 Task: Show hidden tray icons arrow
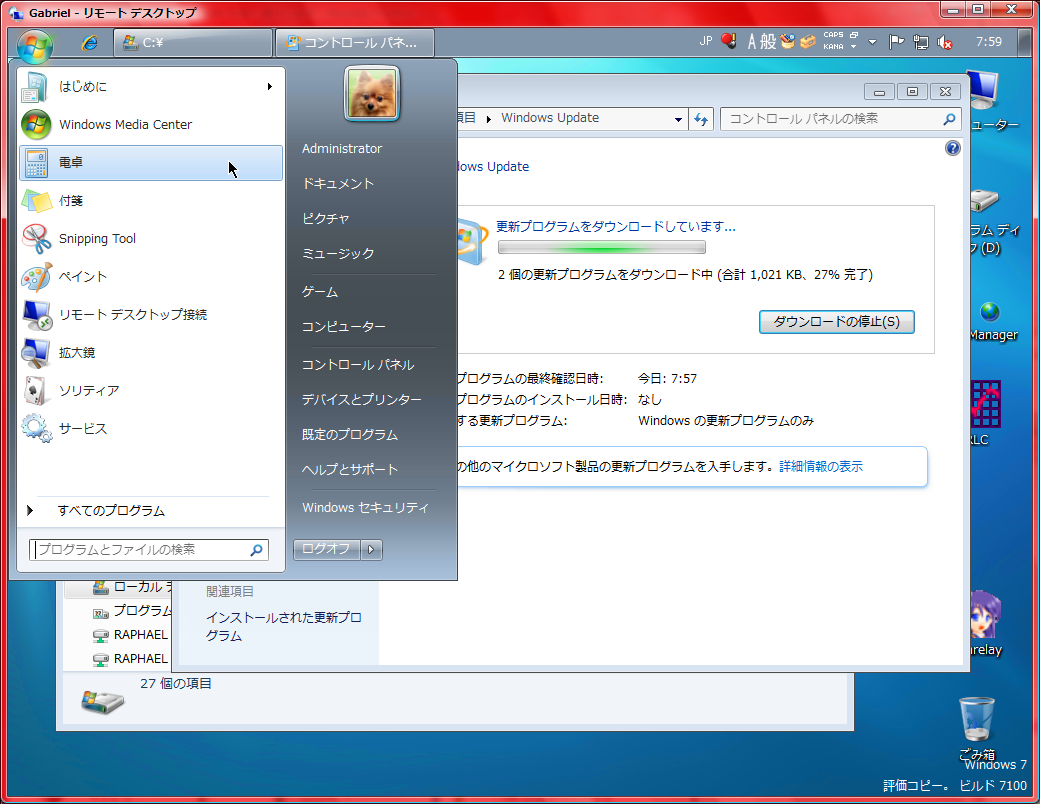click(872, 42)
